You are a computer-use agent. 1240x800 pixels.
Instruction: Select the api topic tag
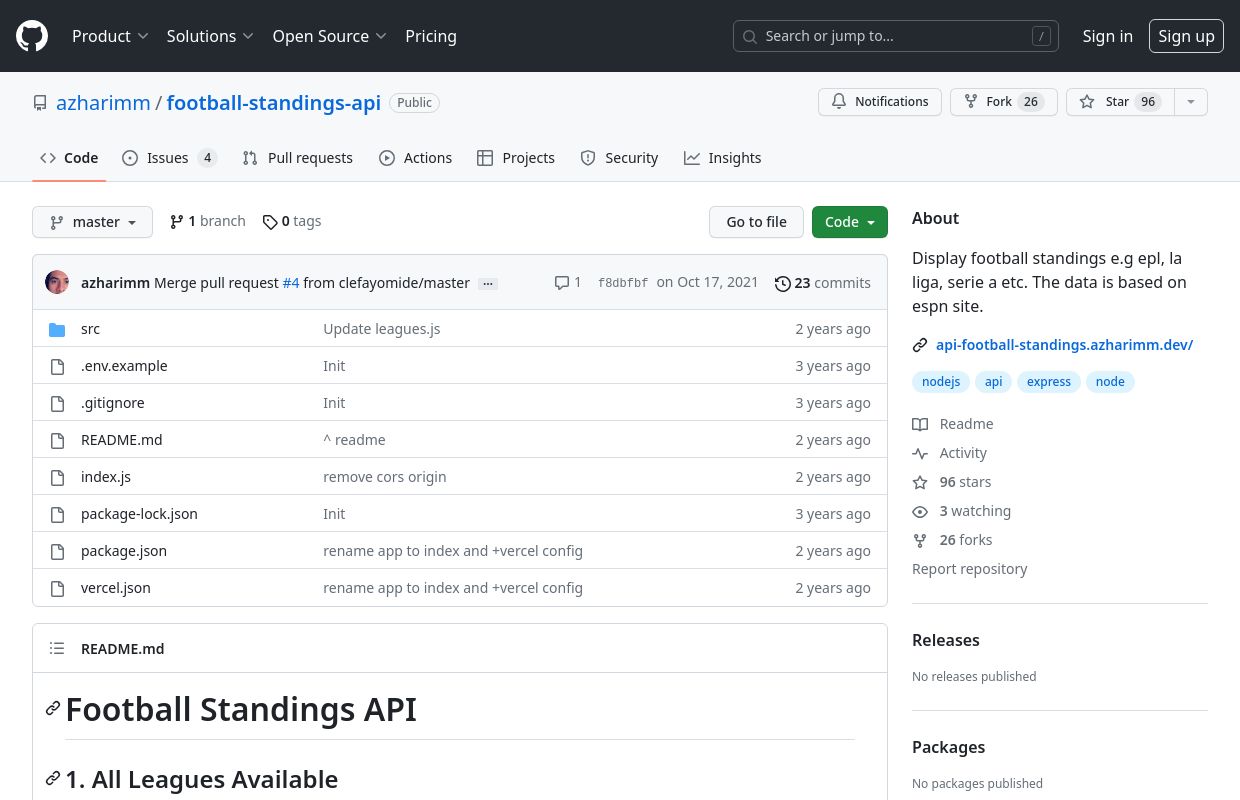(993, 382)
